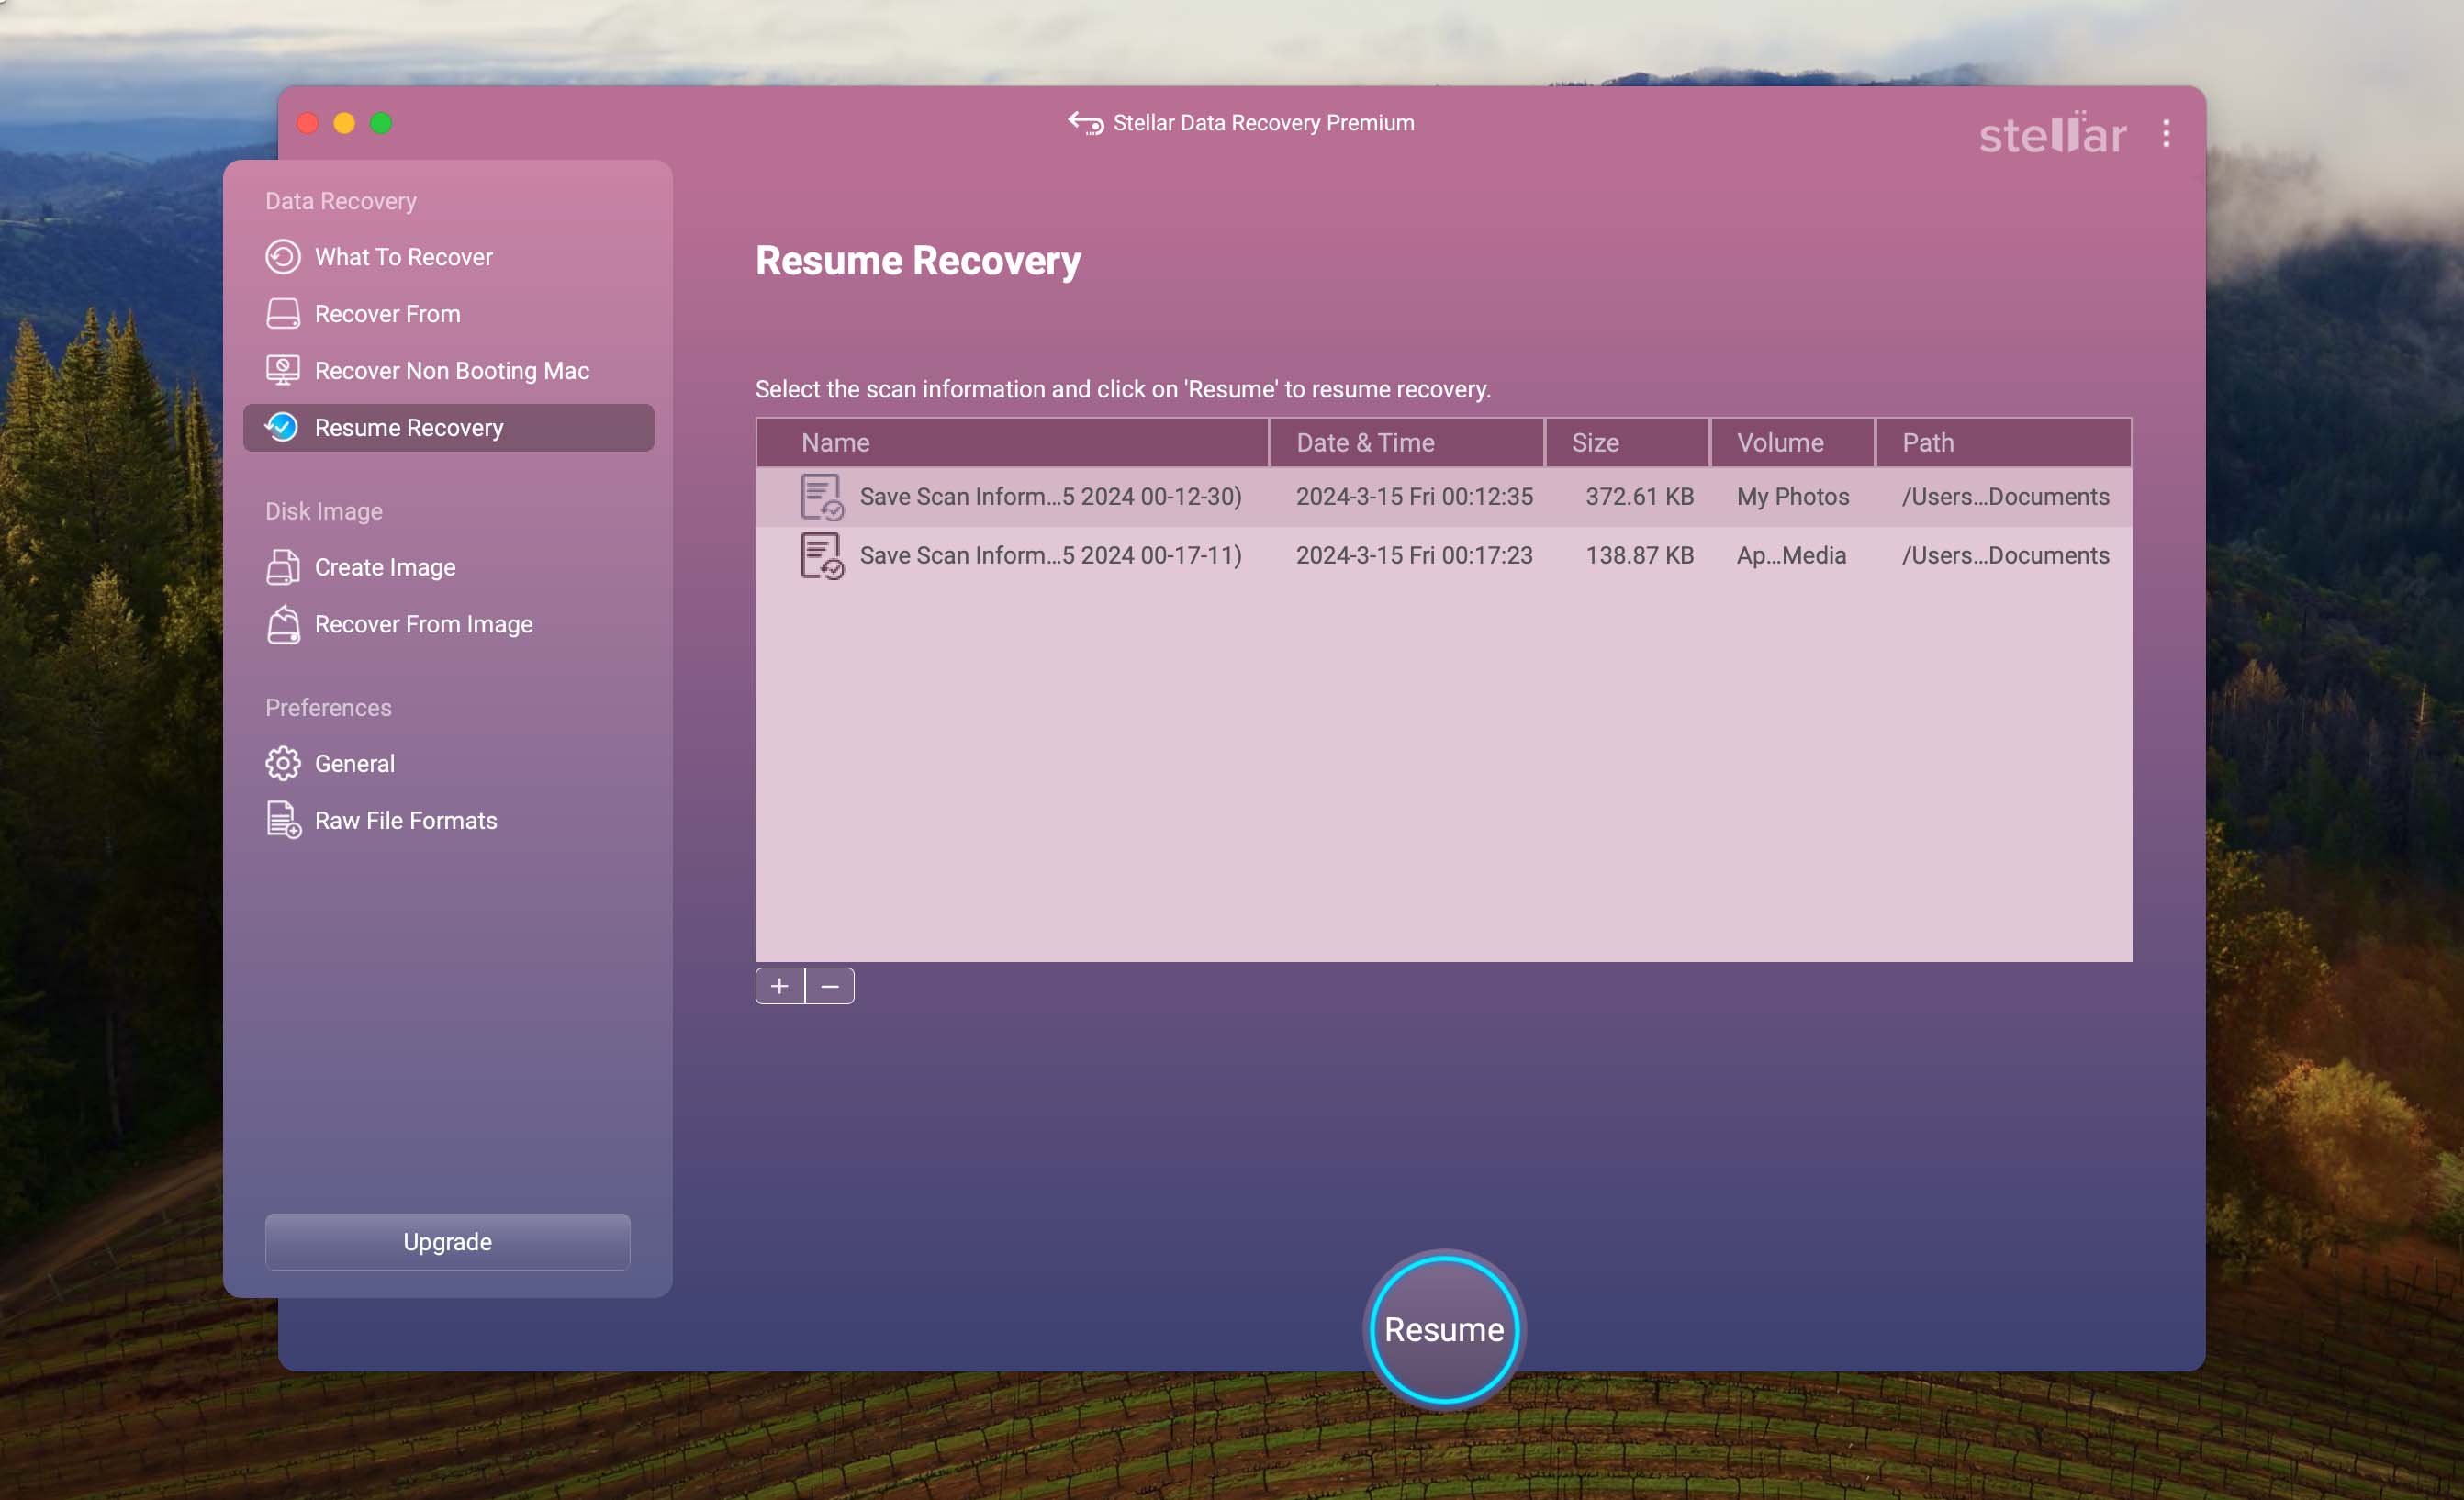Viewport: 2464px width, 1500px height.
Task: Add scan information with plus button
Action: (x=779, y=986)
